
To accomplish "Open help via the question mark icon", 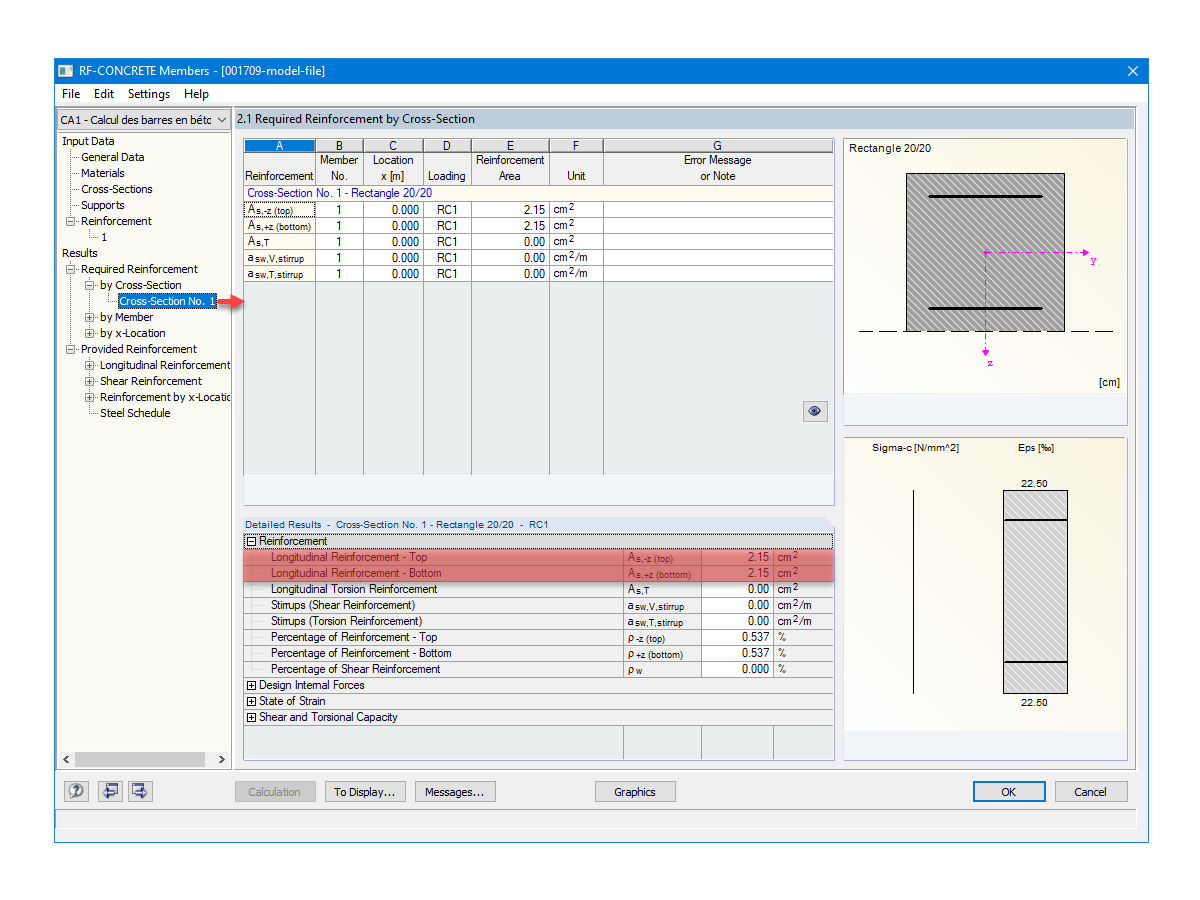I will (x=75, y=791).
